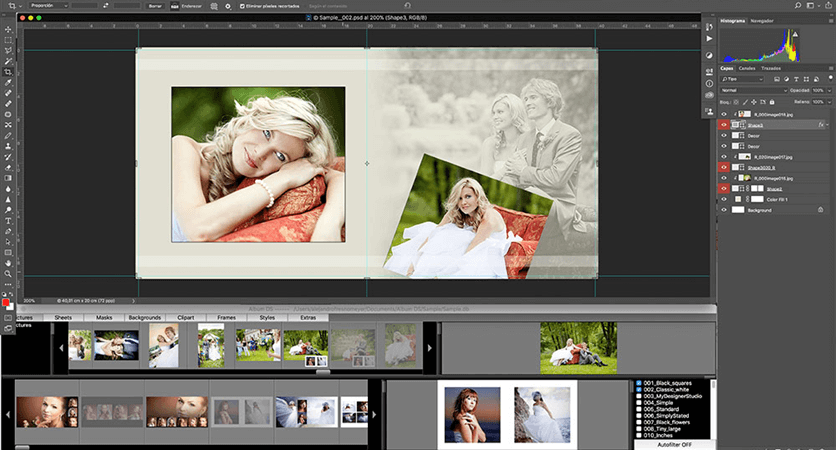
Task: Open the Backgrounds tab
Action: 144,317
